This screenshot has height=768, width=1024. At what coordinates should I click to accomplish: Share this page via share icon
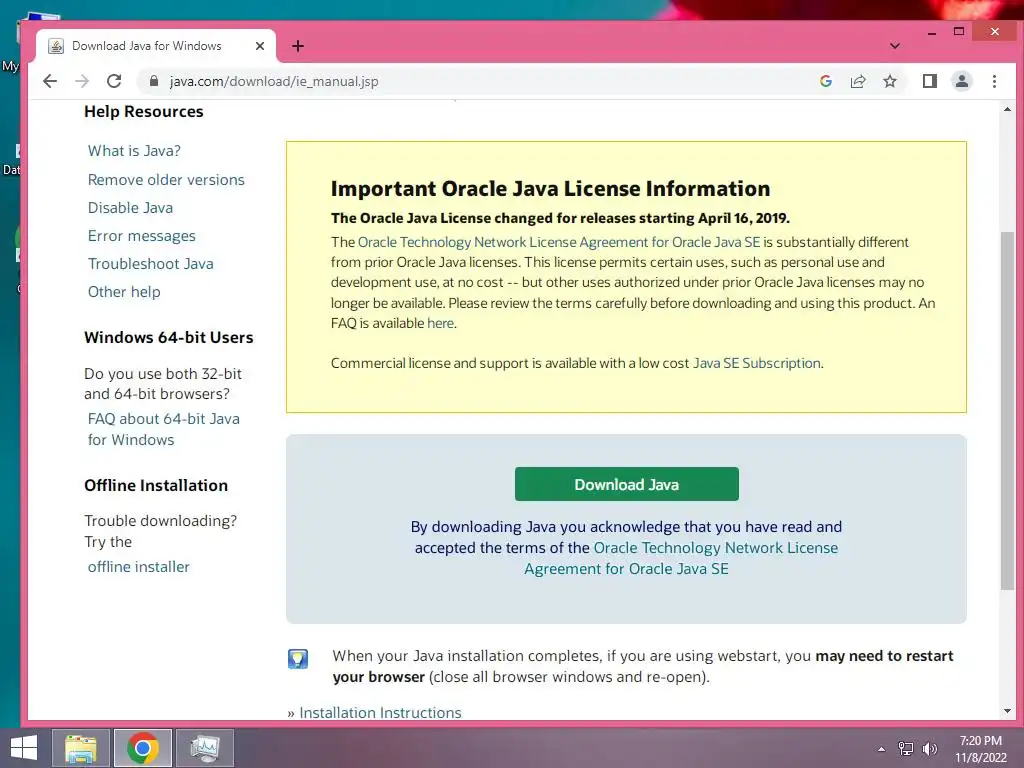pos(857,81)
